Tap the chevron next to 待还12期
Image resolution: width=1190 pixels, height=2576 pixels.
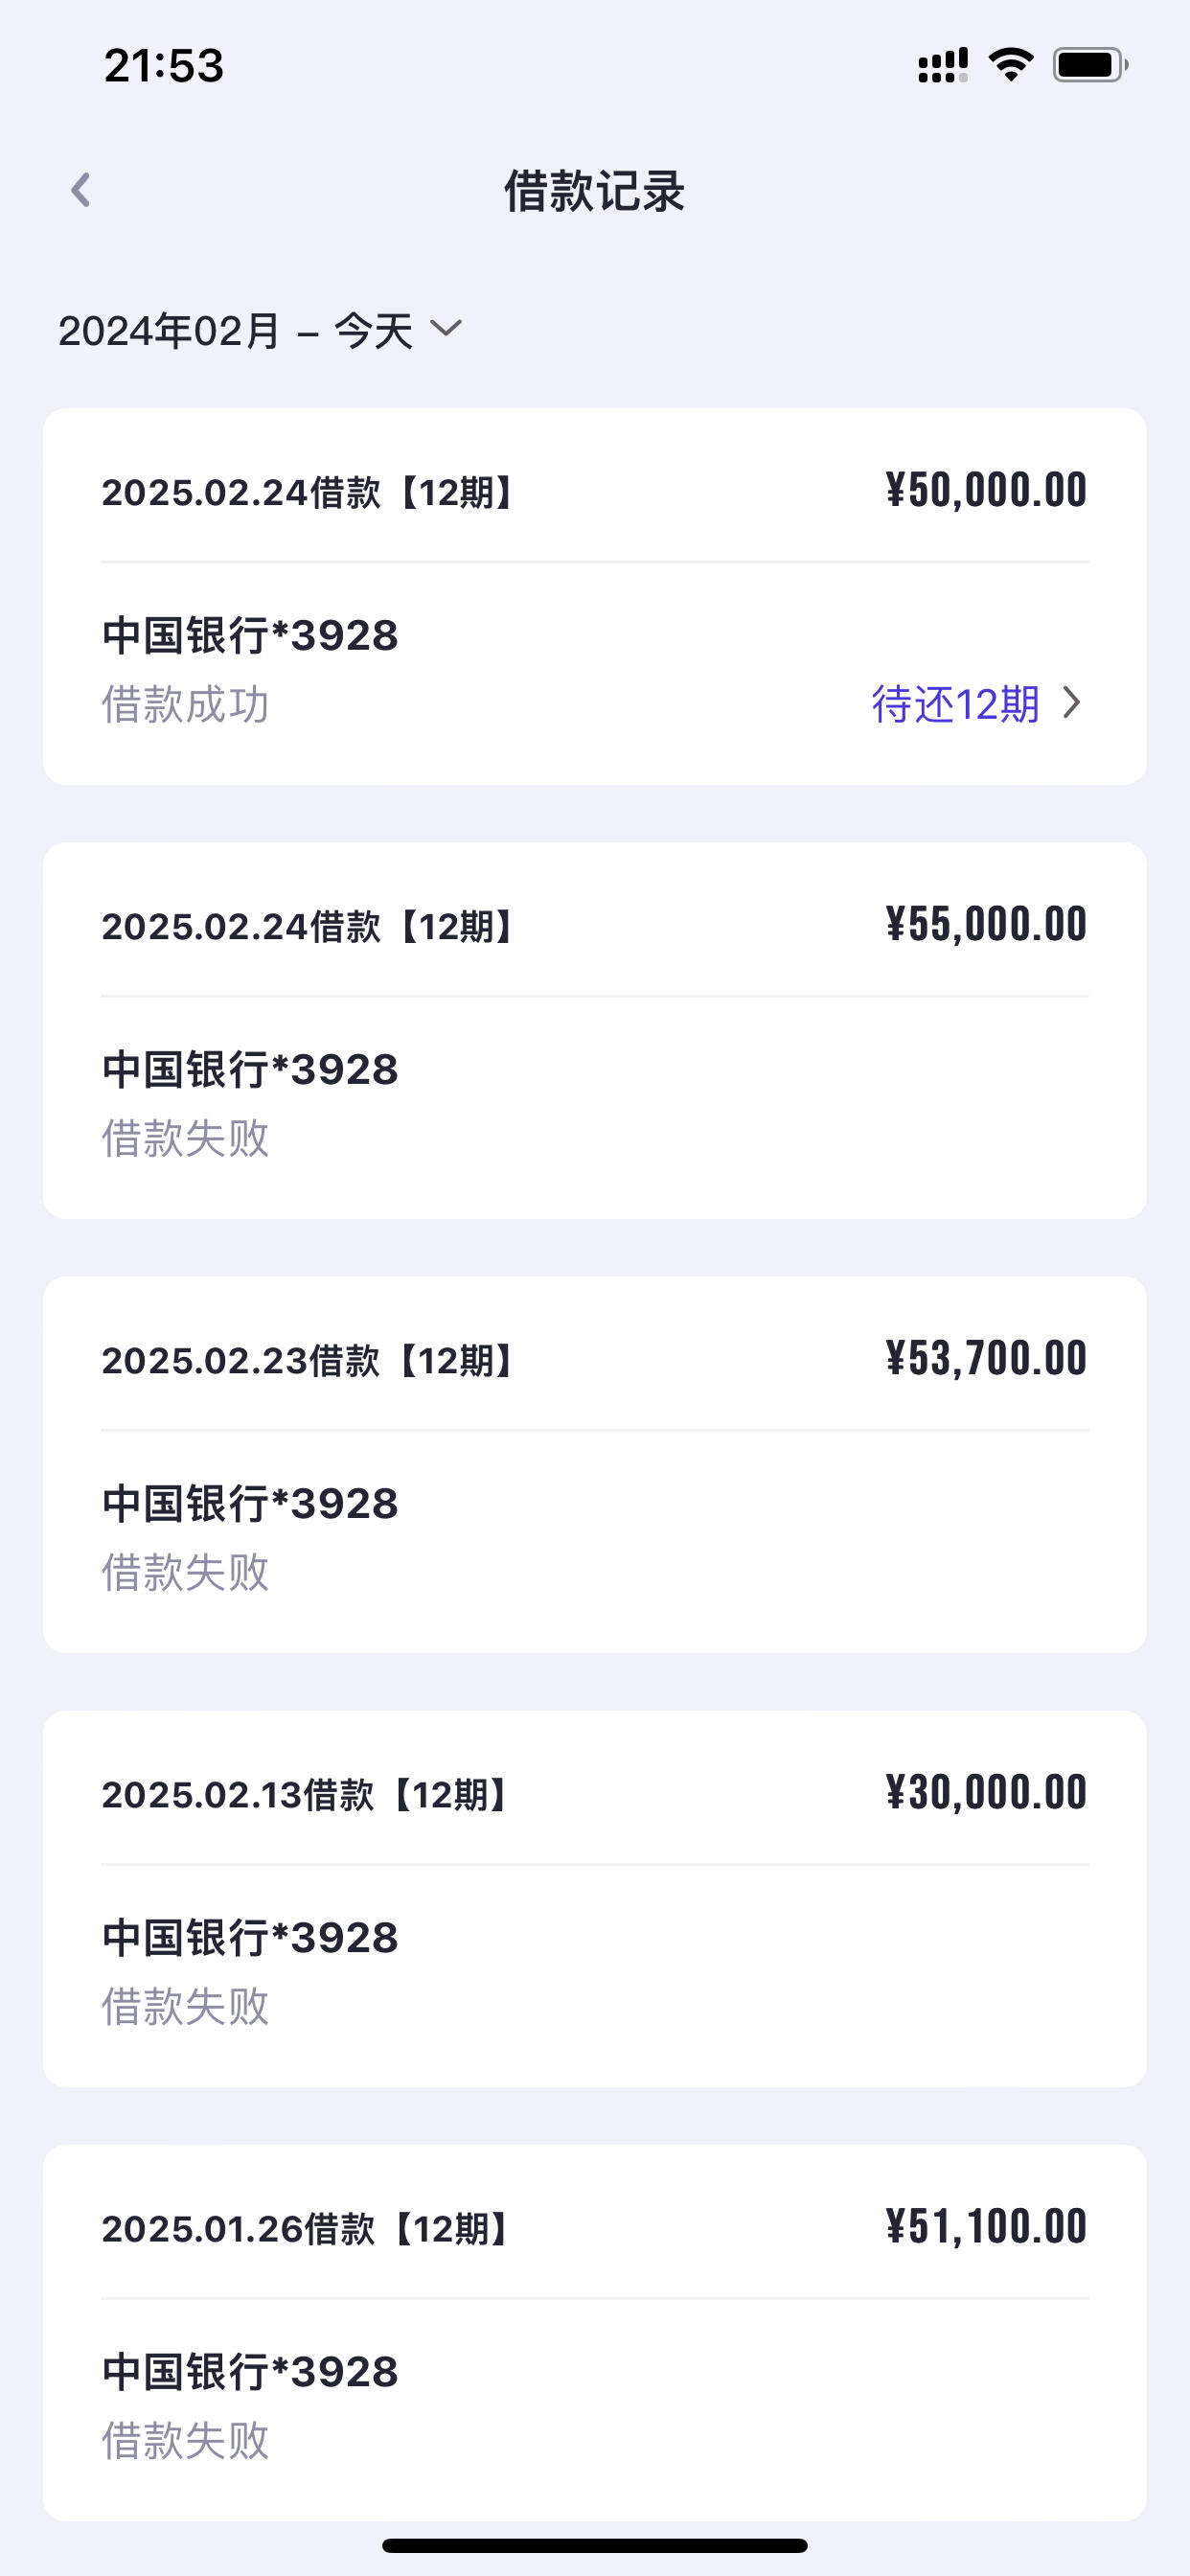coord(1072,702)
